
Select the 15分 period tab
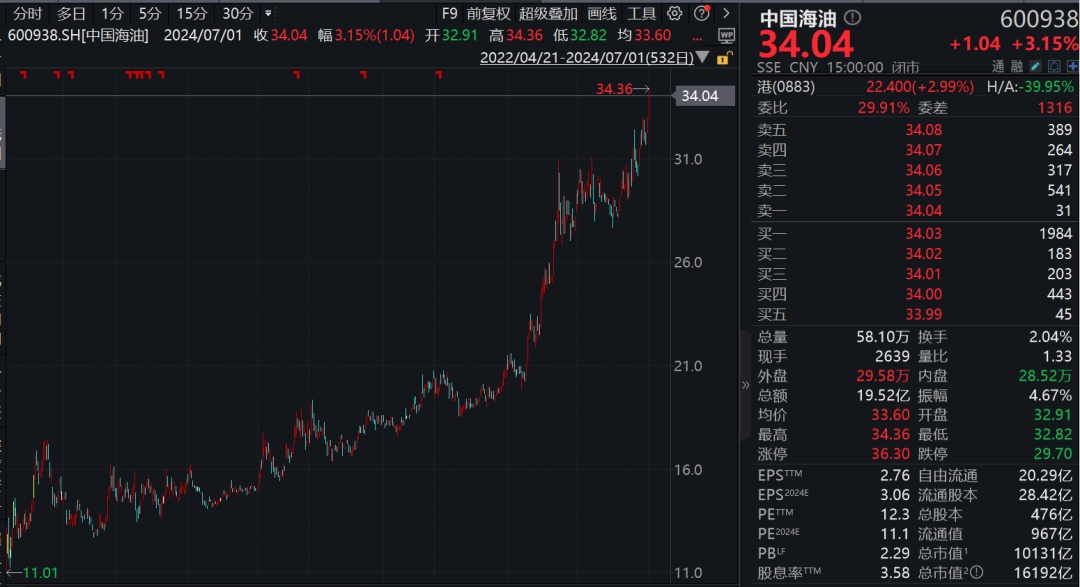[x=191, y=13]
